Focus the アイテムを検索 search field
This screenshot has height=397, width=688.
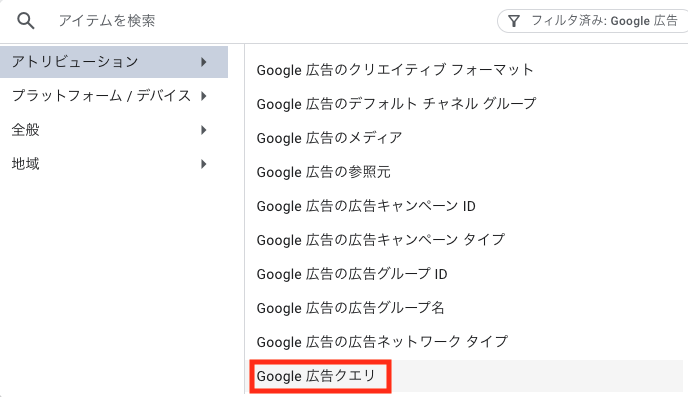pyautogui.click(x=263, y=21)
